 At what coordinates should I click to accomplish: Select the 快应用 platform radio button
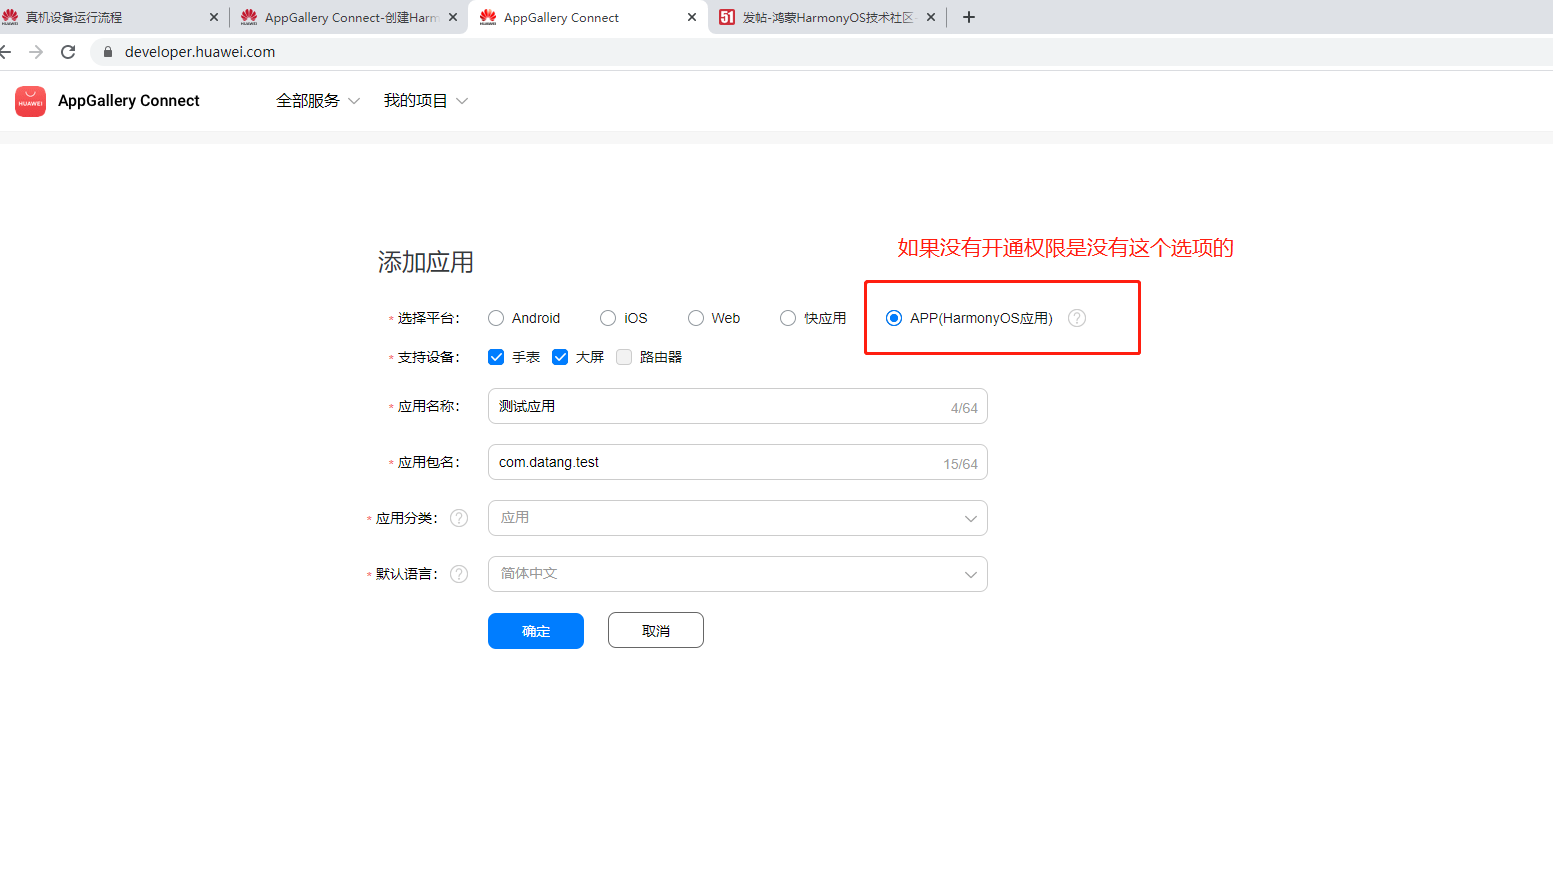788,318
